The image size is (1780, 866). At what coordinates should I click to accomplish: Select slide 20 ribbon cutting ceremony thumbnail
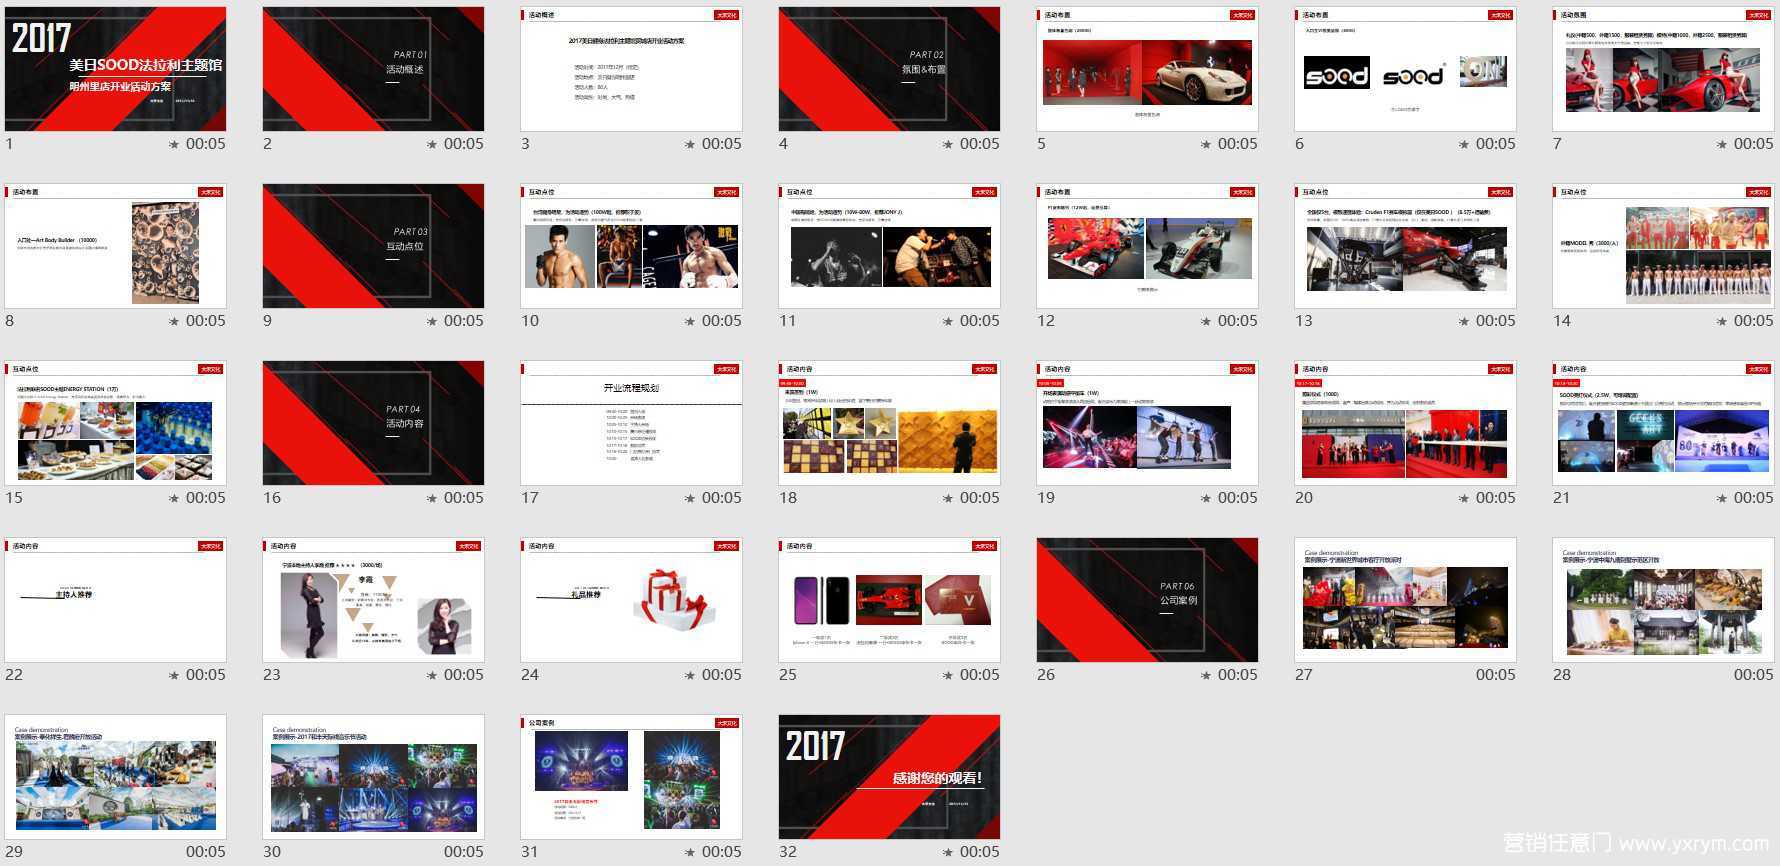[x=1406, y=423]
